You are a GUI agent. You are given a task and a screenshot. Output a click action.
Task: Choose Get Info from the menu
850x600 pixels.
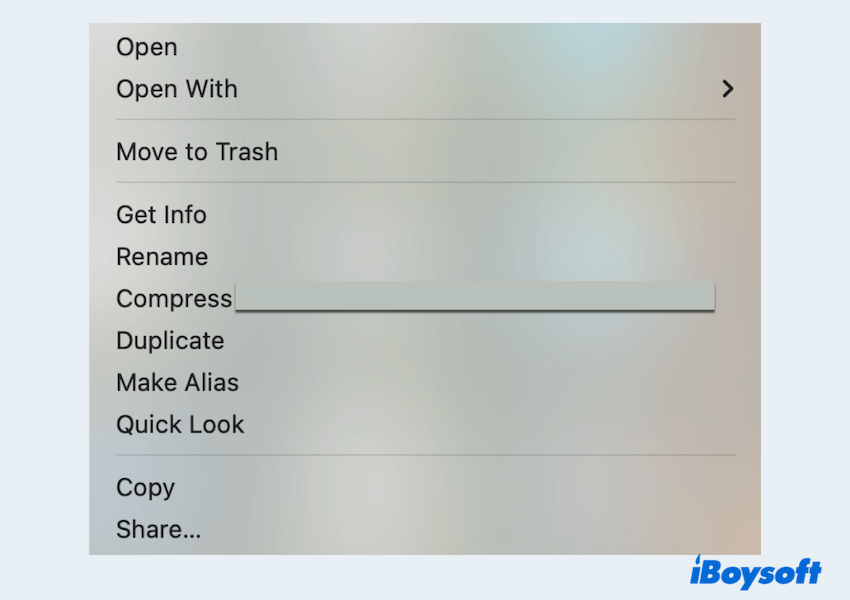click(161, 215)
